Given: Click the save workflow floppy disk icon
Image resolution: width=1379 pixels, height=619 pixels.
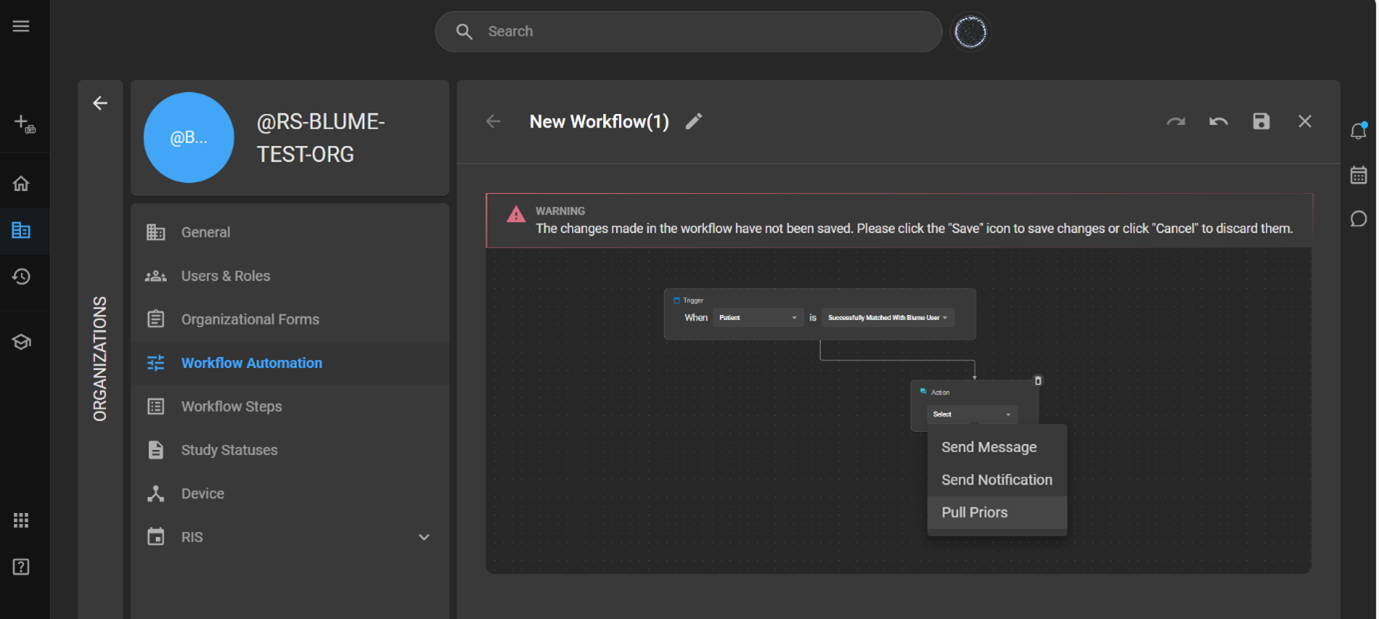Looking at the screenshot, I should (1261, 121).
